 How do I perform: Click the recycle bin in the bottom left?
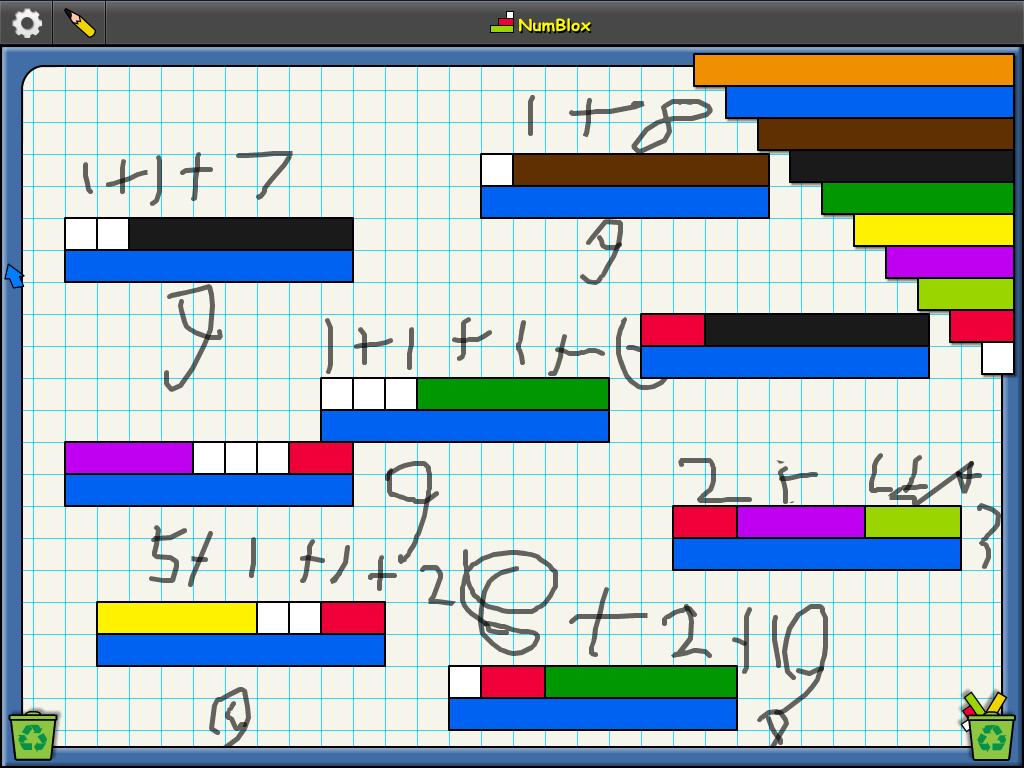pos(33,730)
